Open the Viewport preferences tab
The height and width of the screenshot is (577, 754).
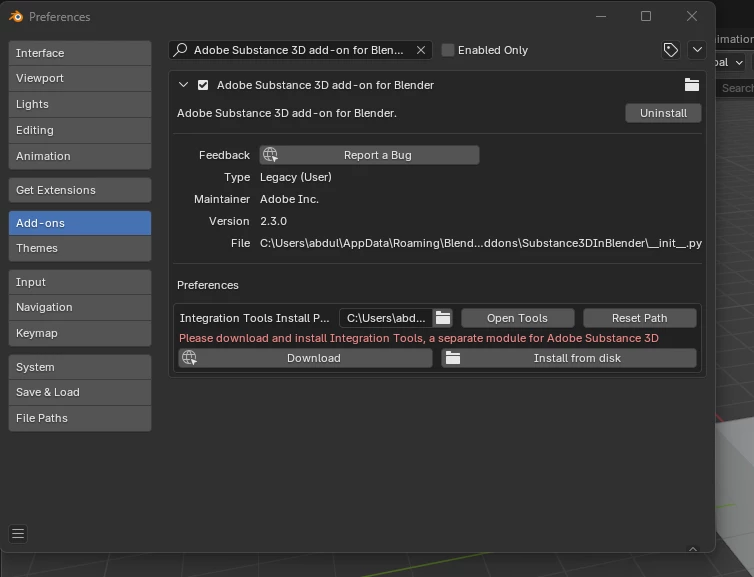[x=80, y=78]
